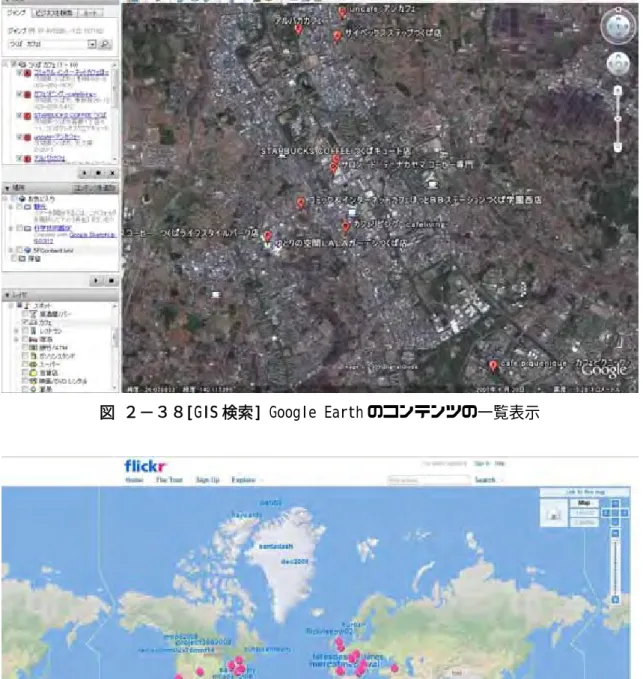Click the カフェリビング cafeliving placemark pin
Screen dimensions: 643x679
pyautogui.click(x=345, y=227)
